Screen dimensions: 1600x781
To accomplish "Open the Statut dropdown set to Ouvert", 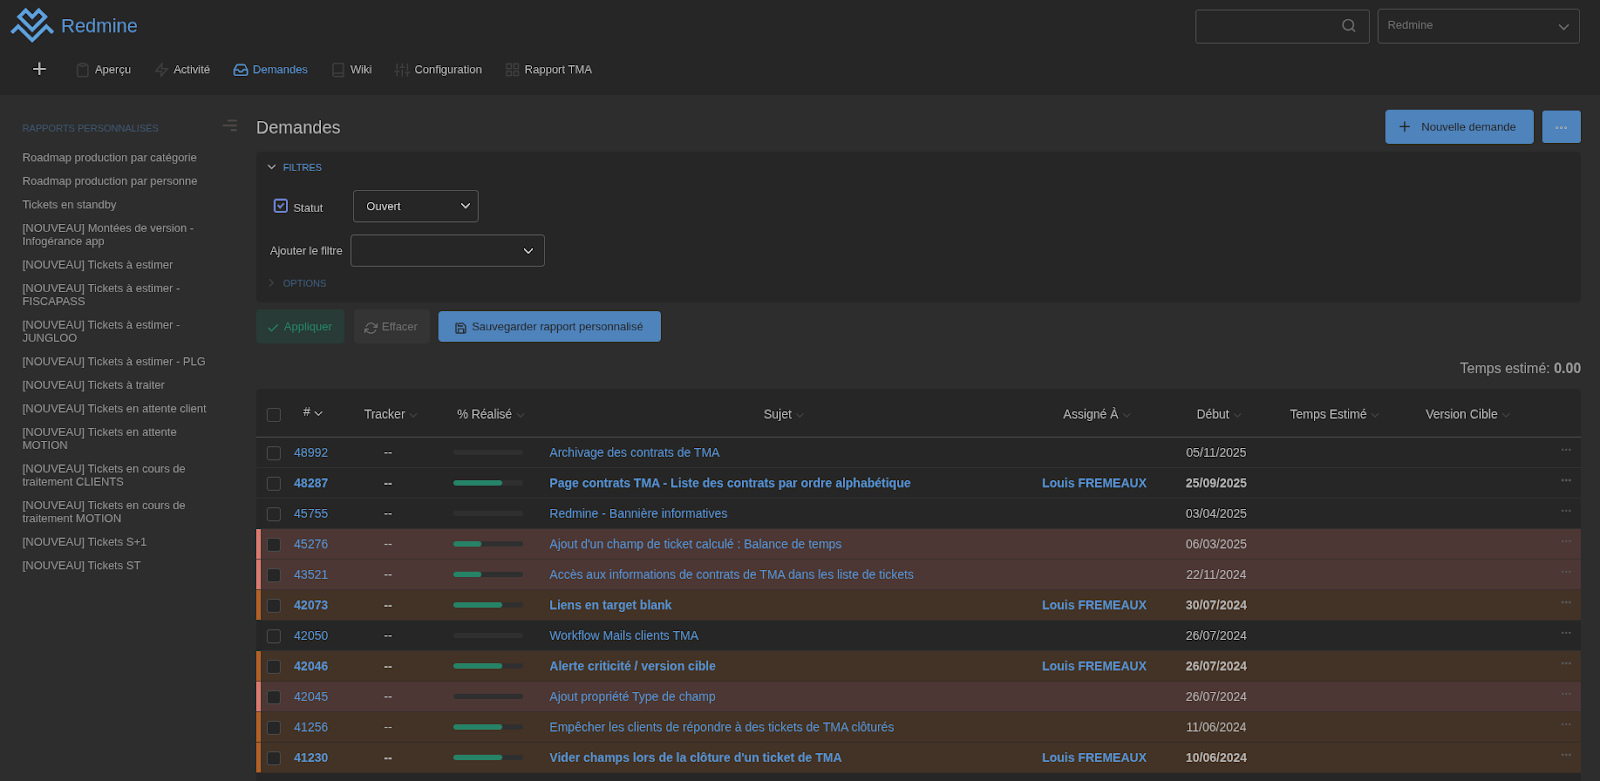I will click(x=415, y=206).
